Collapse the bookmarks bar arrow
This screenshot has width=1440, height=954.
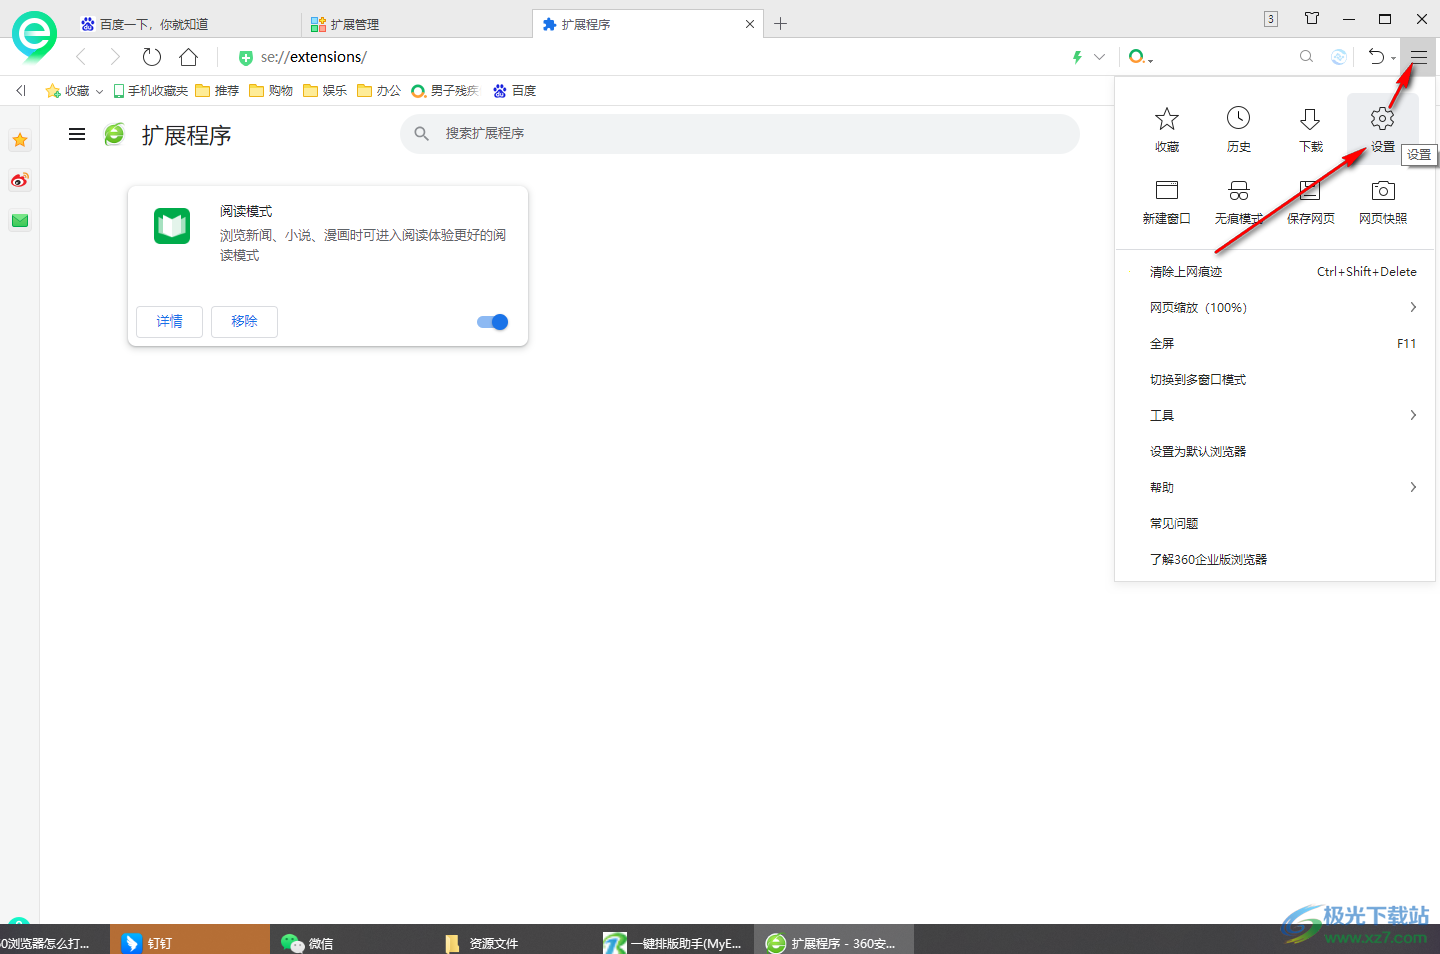[x=20, y=91]
